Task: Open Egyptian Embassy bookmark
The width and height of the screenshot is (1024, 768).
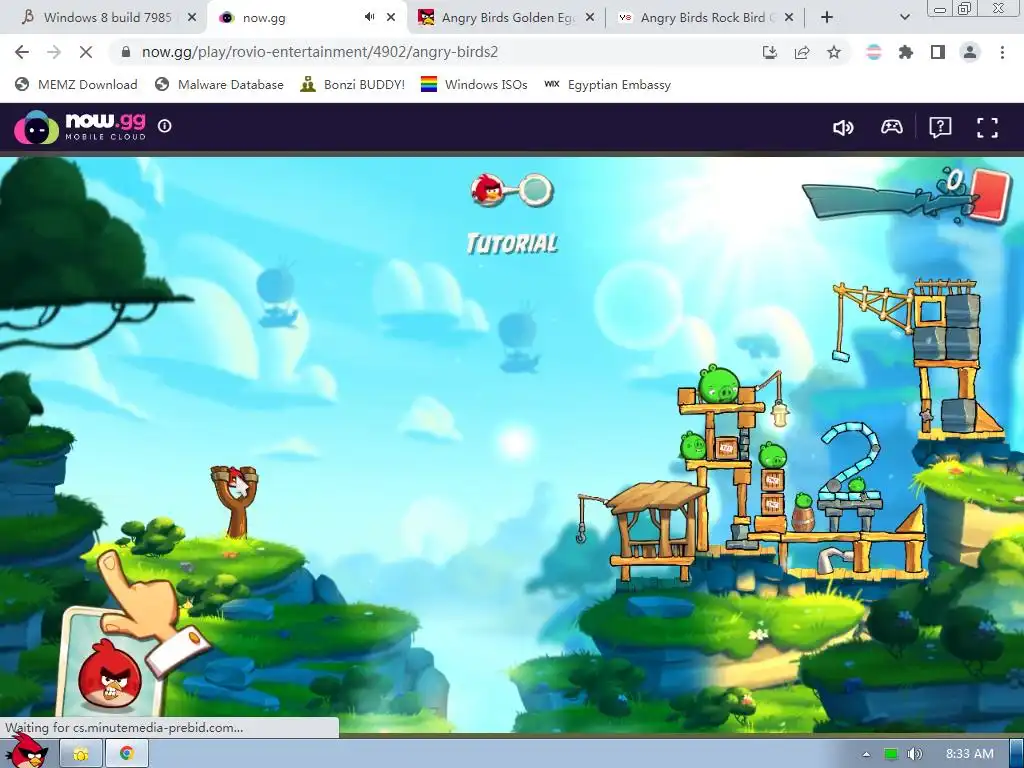Action: pyautogui.click(x=607, y=84)
